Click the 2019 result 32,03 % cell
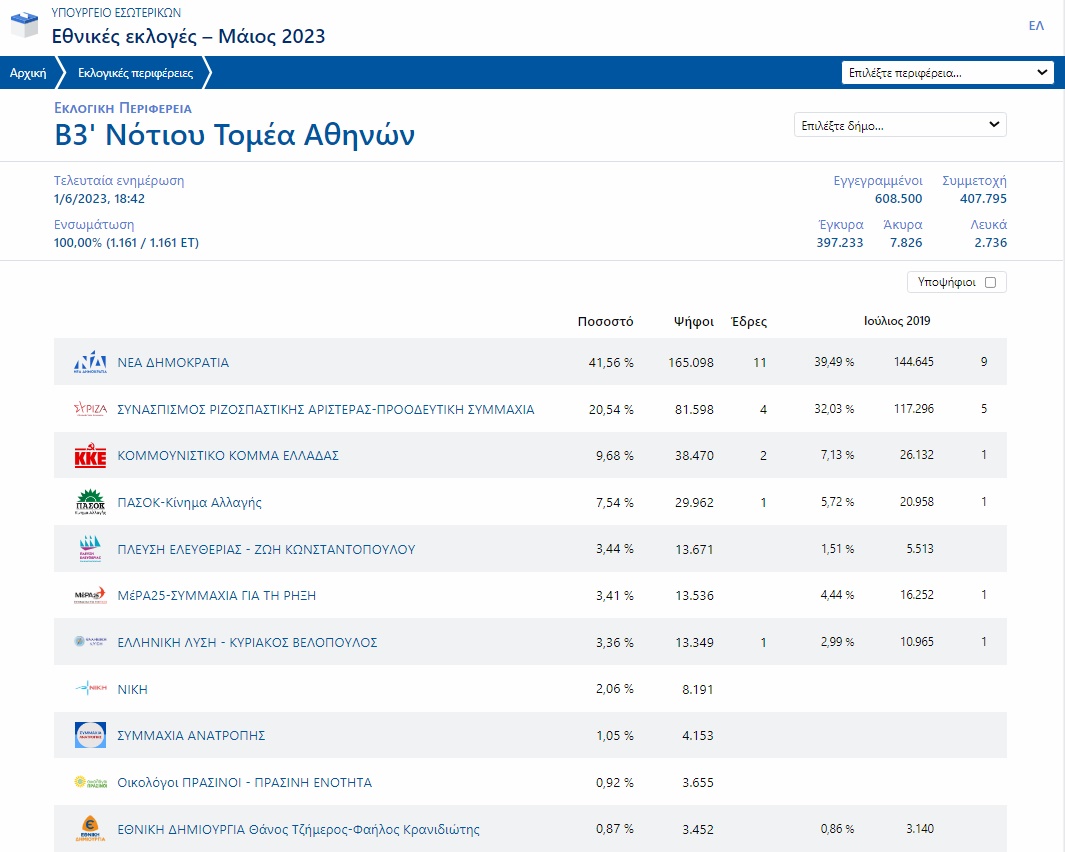Screen dimensions: 1065x852 click(834, 408)
